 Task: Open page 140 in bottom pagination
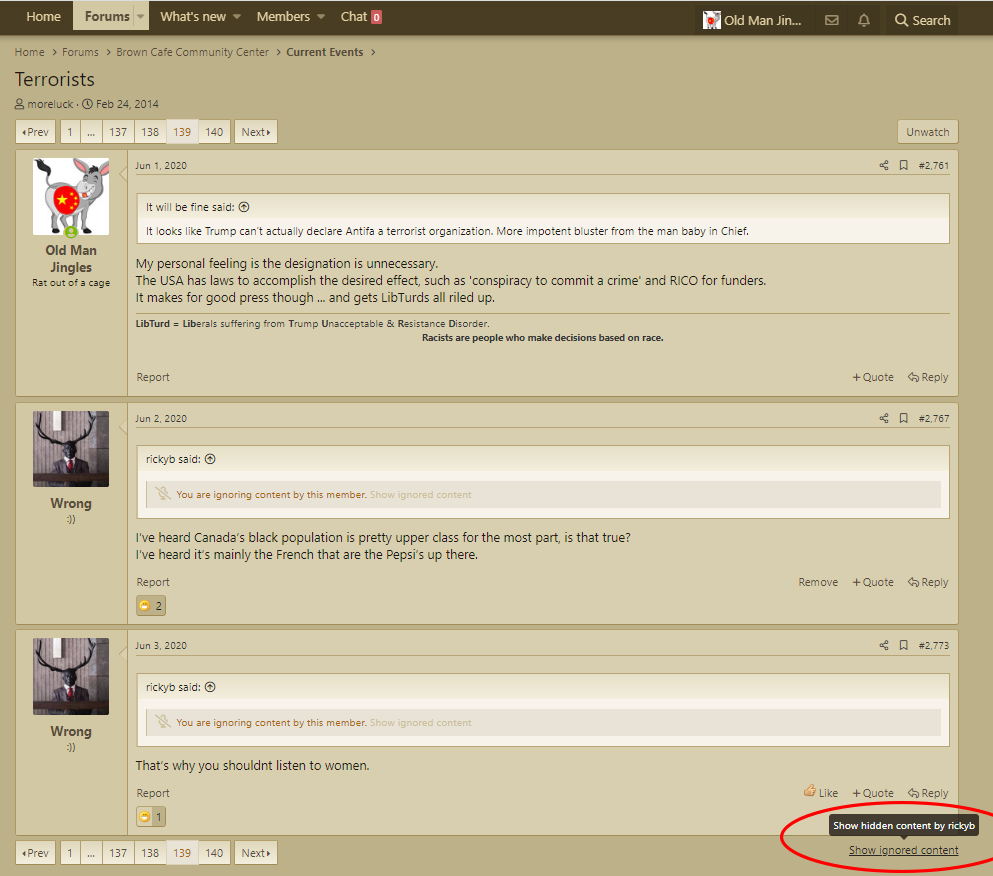214,853
